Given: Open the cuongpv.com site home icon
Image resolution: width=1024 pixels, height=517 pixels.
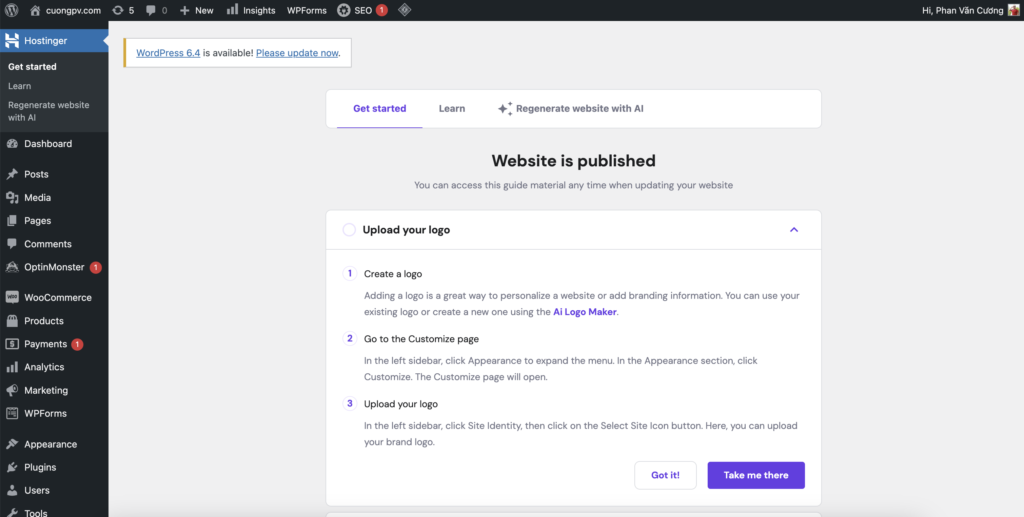Looking at the screenshot, I should click(35, 10).
